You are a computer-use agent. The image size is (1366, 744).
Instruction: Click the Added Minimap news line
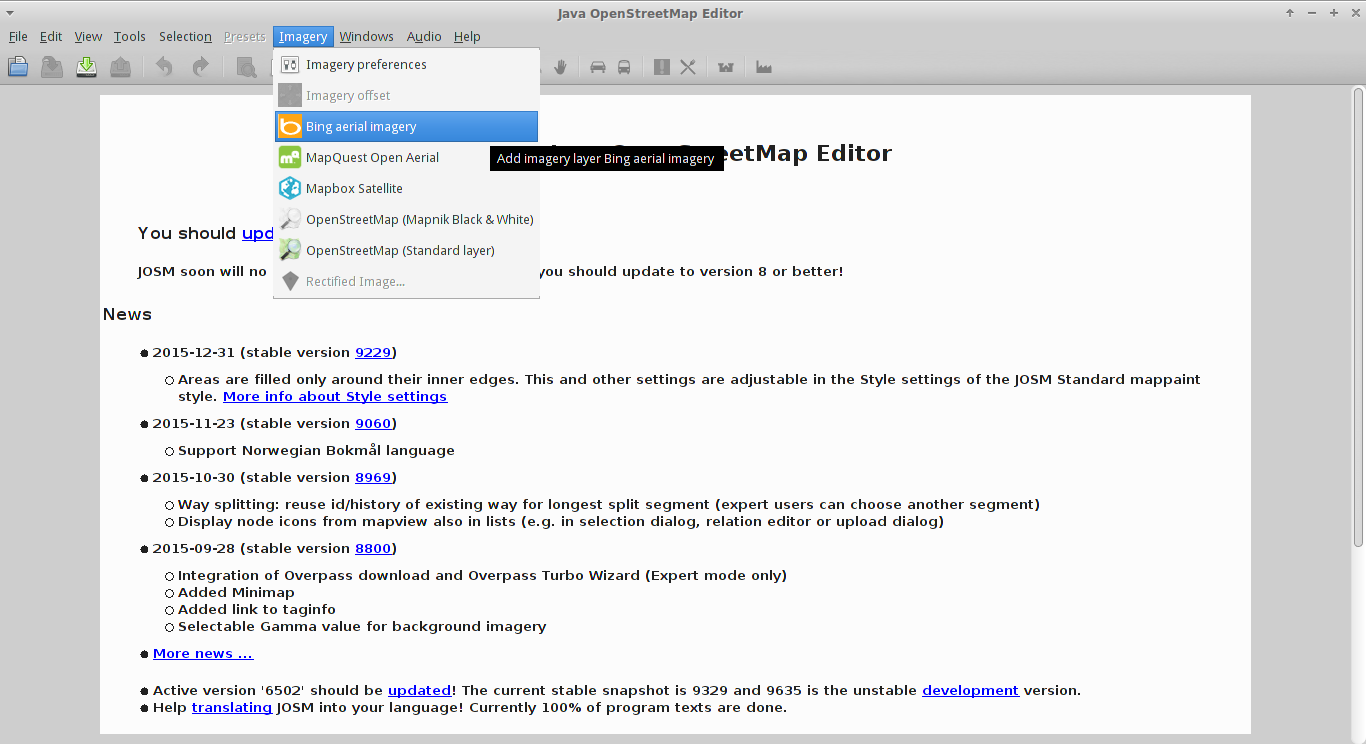click(x=236, y=592)
